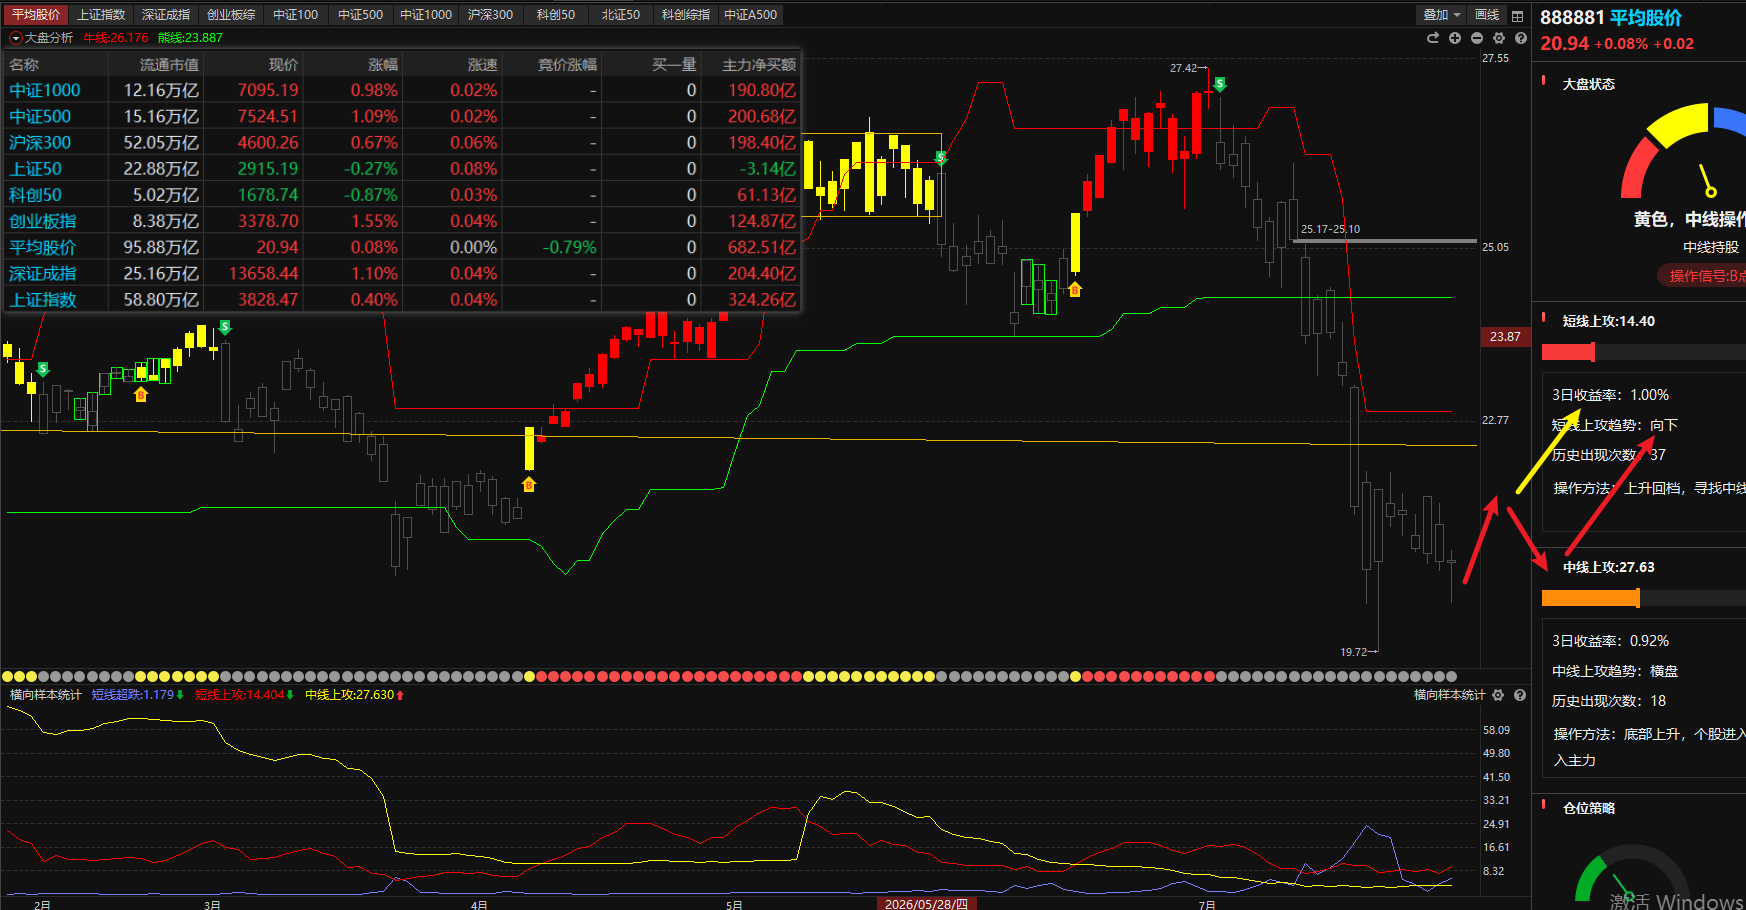This screenshot has width=1746, height=910.
Task: Open the 科创综指 tab
Action: click(x=686, y=15)
